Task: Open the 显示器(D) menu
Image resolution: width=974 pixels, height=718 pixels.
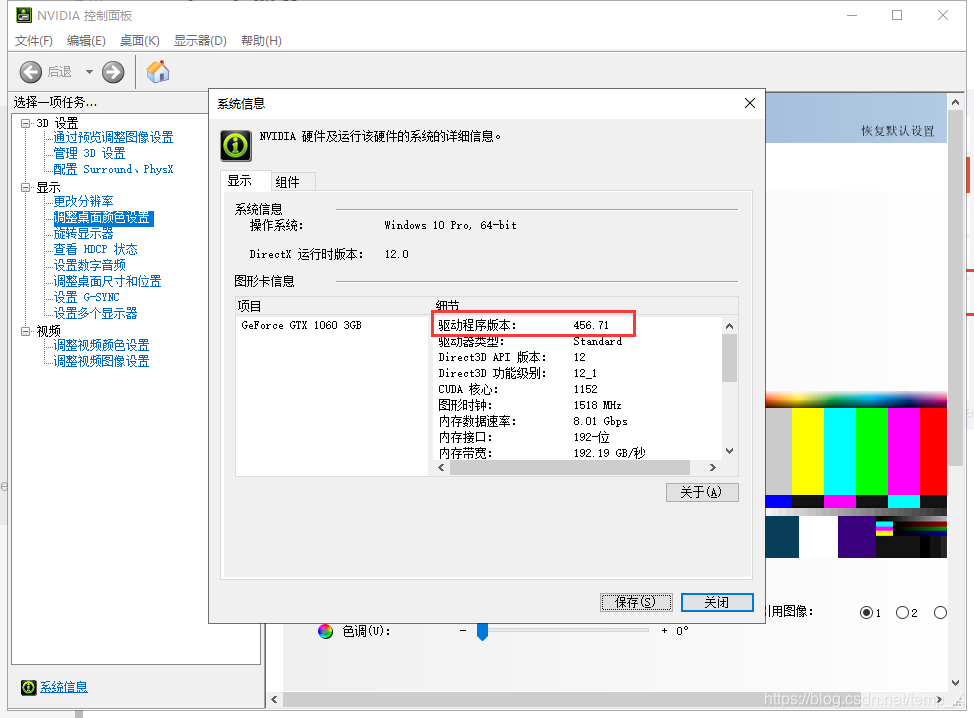Action: [x=200, y=40]
